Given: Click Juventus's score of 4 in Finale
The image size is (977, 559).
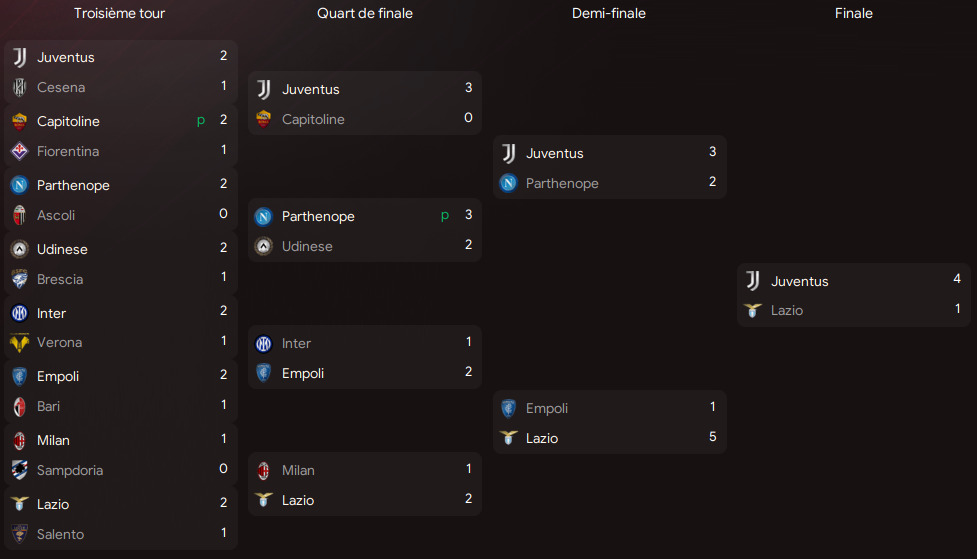Looking at the screenshot, I should click(957, 279).
